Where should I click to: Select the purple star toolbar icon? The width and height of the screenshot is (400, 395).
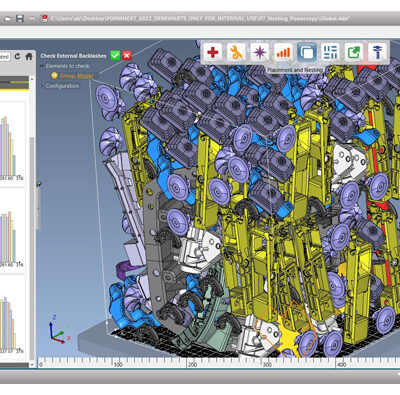(x=260, y=52)
